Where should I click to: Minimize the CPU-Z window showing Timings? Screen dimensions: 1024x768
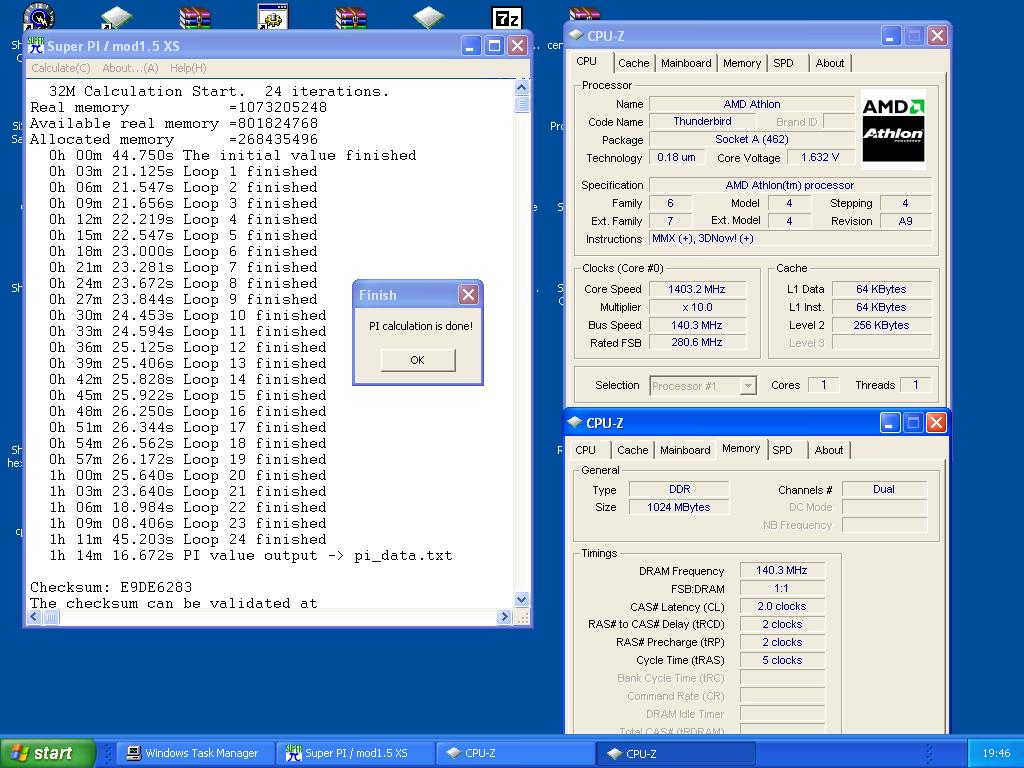coord(889,423)
